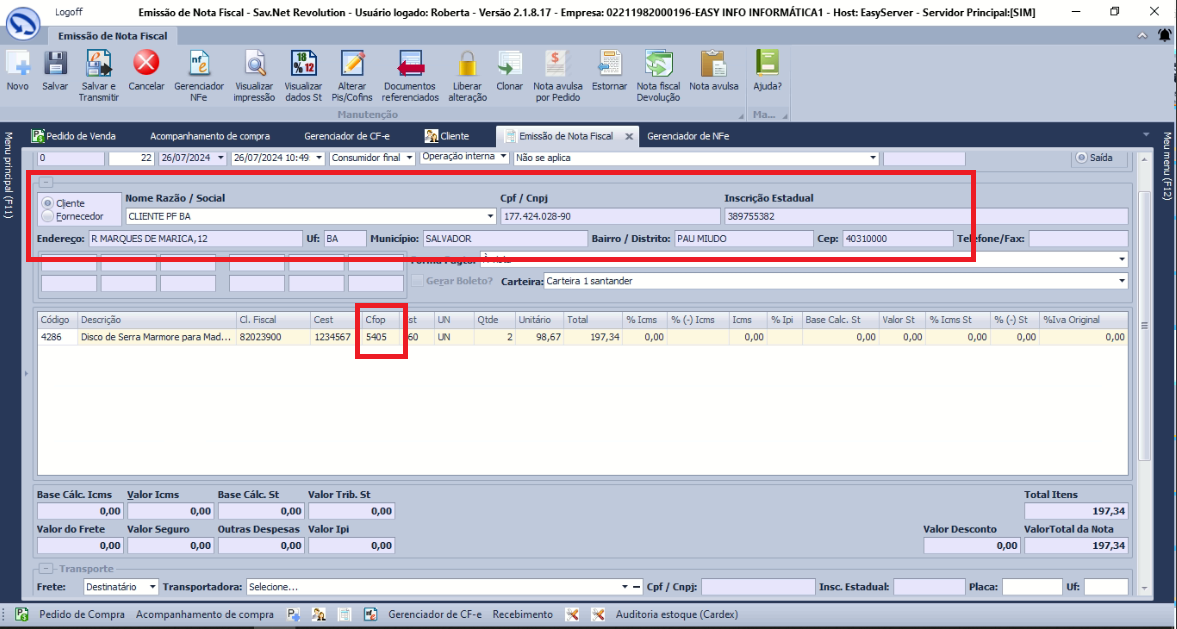
Task: Click the Estornar icon
Action: tap(609, 64)
